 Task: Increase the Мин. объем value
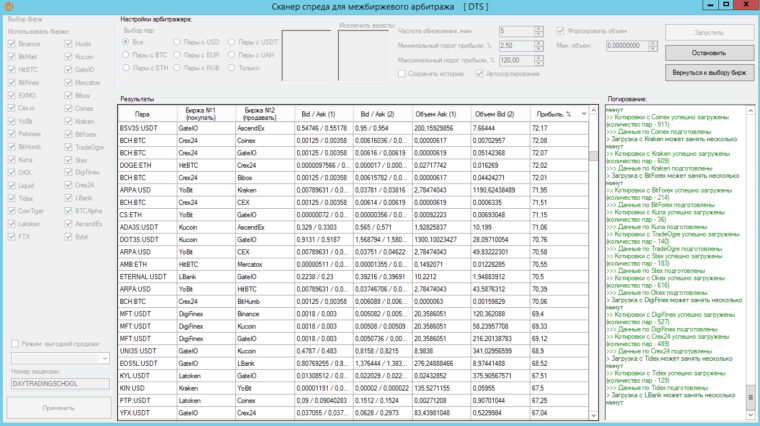pos(653,43)
